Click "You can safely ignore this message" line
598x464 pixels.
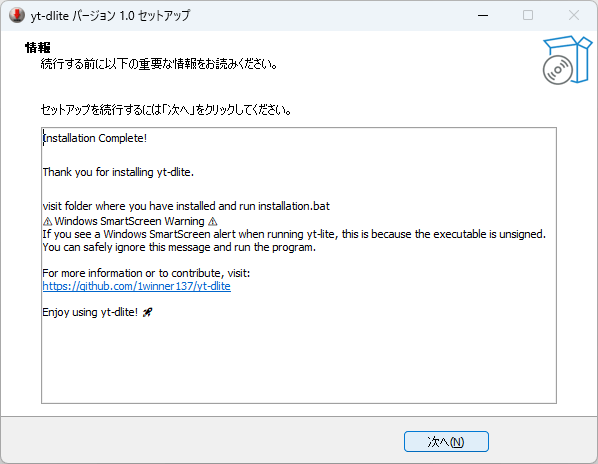coord(179,247)
